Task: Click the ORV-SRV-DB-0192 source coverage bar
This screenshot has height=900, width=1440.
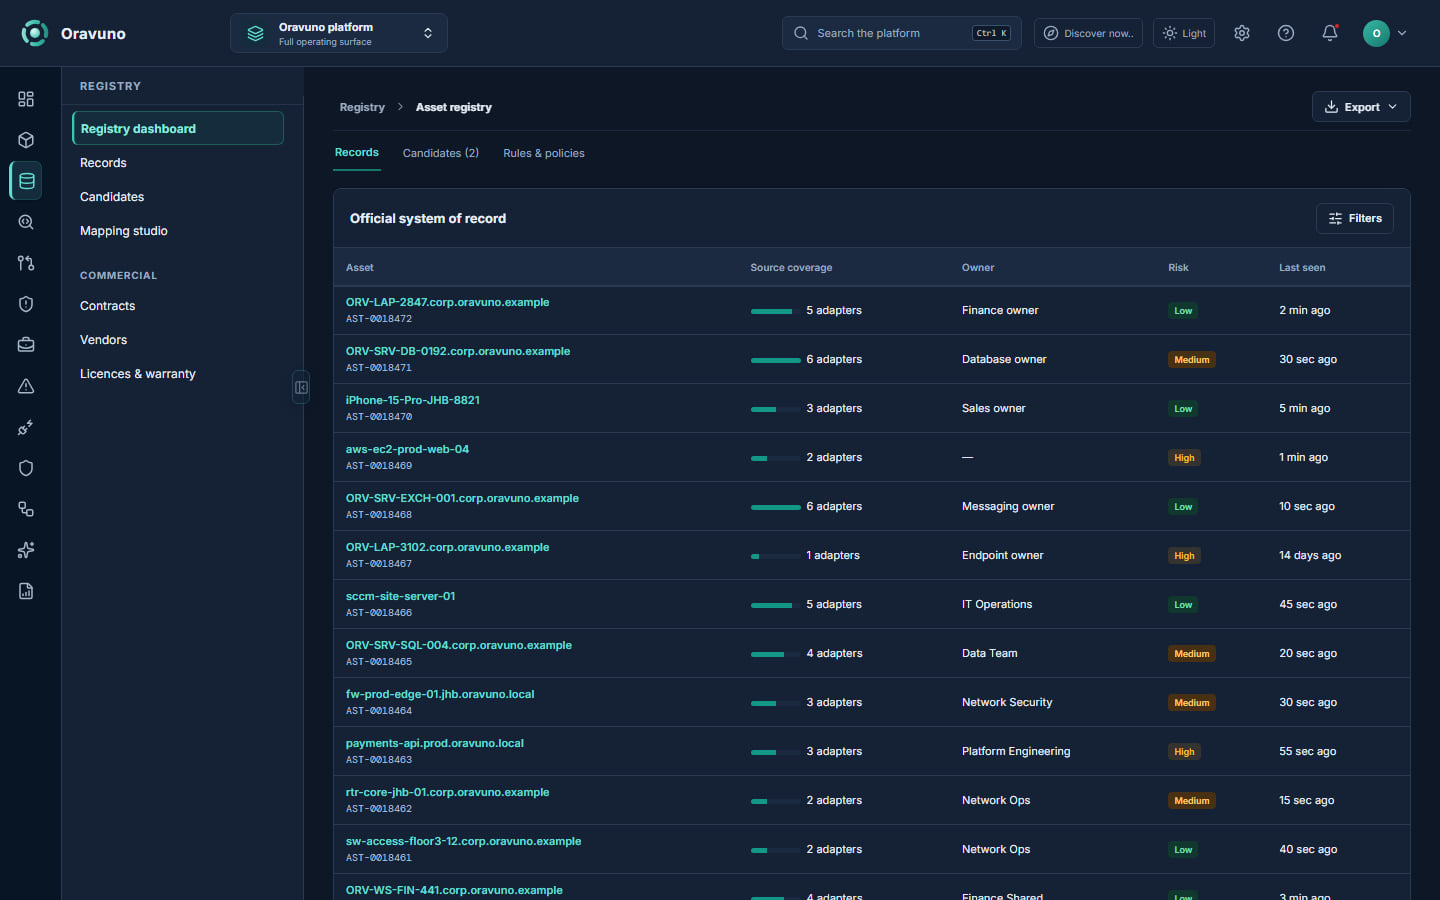Action: click(776, 360)
